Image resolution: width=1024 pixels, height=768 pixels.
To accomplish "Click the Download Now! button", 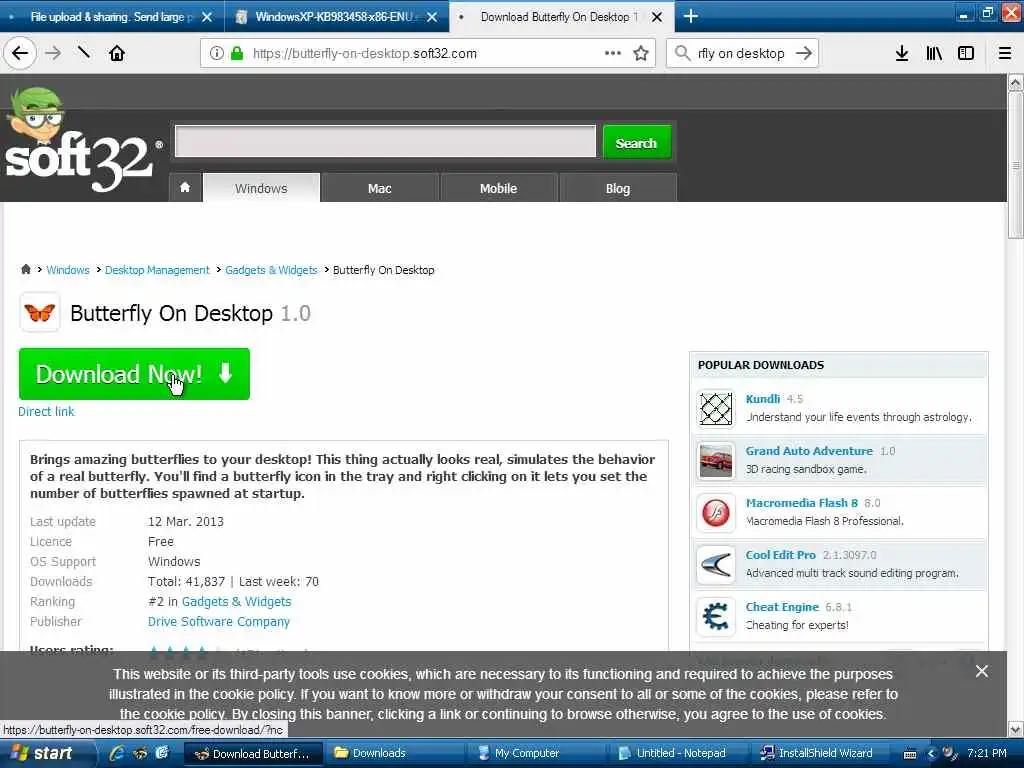I will (135, 374).
